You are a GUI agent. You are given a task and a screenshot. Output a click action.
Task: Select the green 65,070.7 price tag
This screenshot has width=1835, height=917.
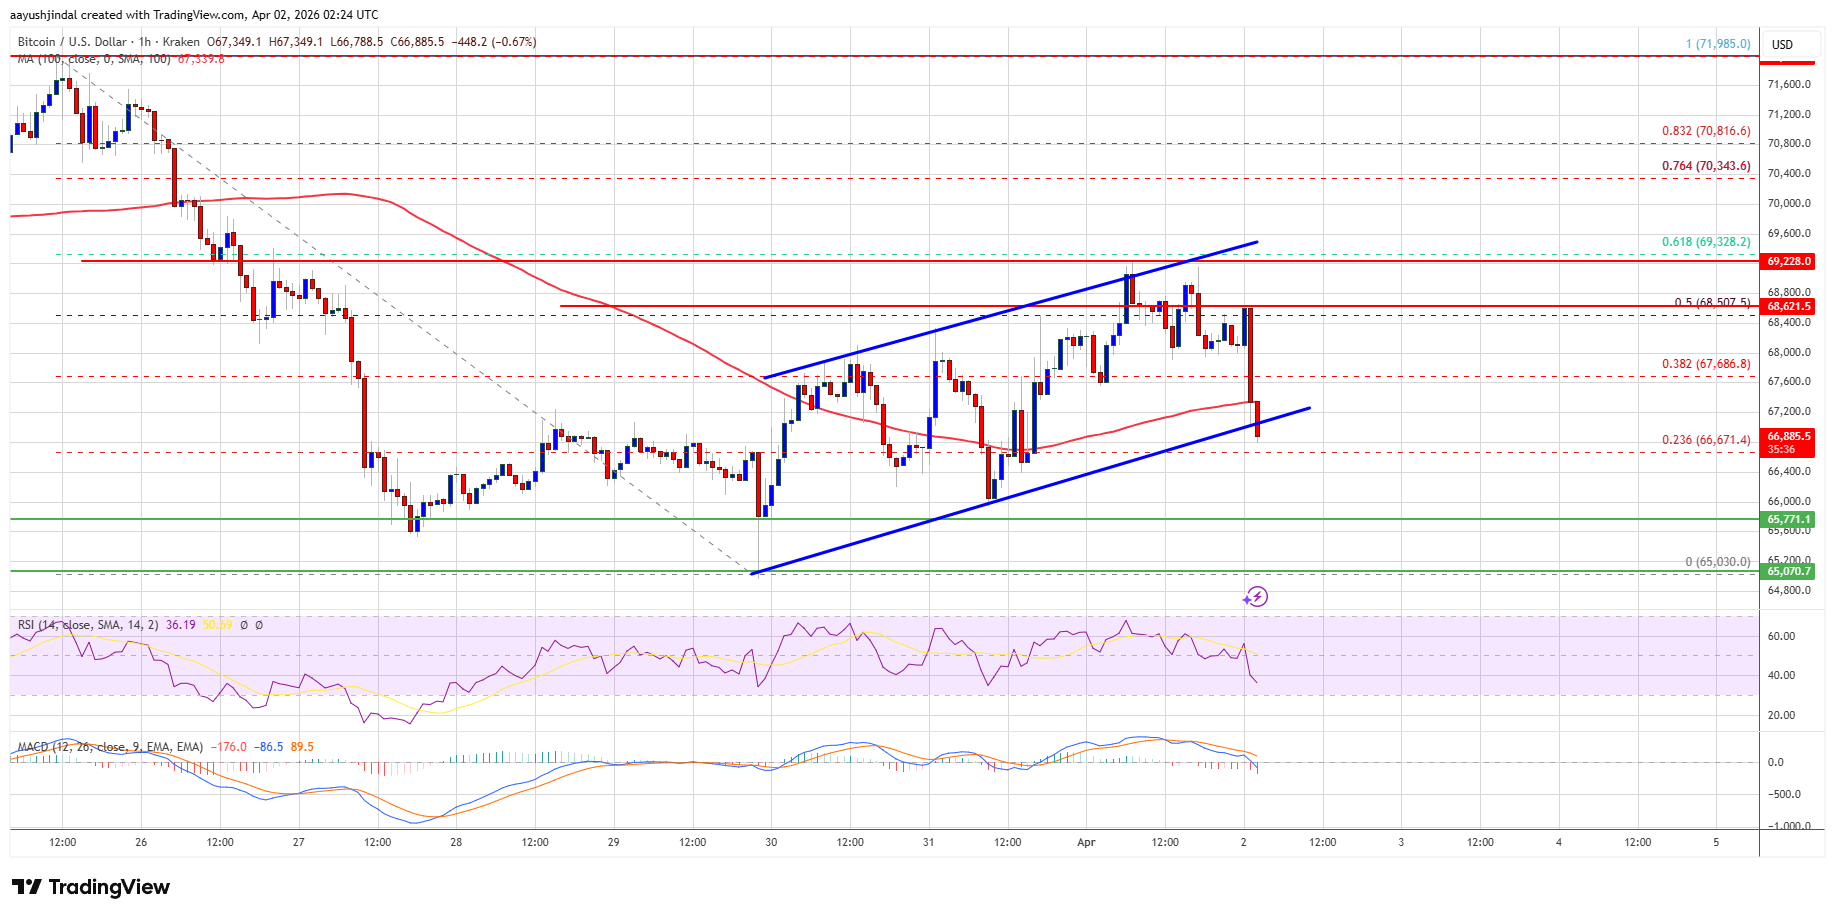(1788, 572)
